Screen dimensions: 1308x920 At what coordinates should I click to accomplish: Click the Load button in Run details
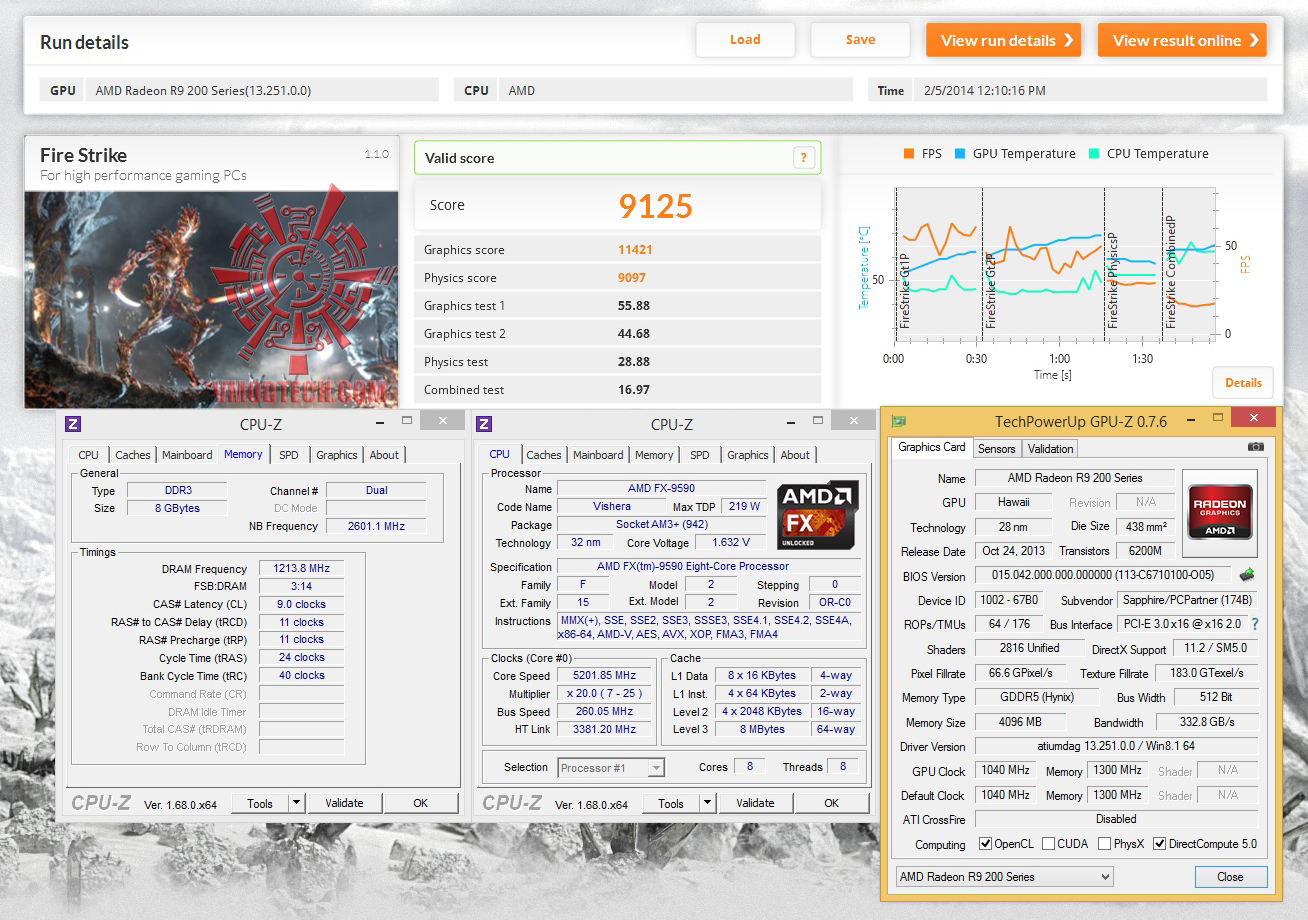(x=745, y=40)
